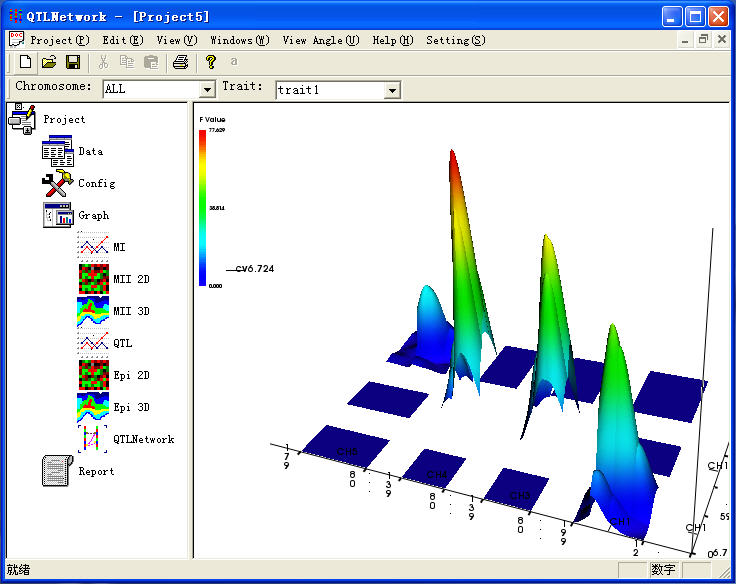Image resolution: width=736 pixels, height=584 pixels.
Task: Open the Setting menu
Action: pos(455,40)
